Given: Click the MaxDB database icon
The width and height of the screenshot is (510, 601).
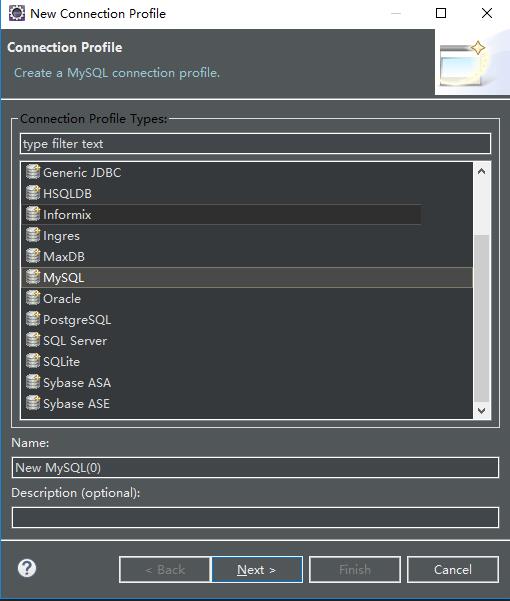Looking at the screenshot, I should click(x=33, y=256).
